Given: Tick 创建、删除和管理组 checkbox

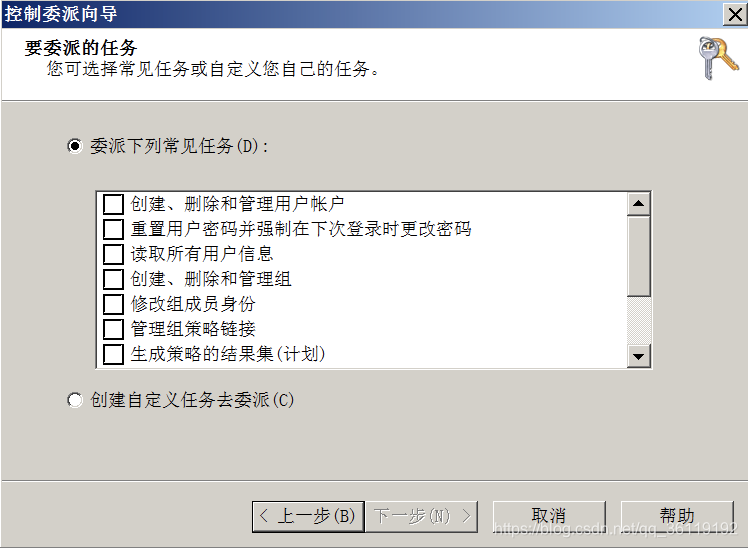Looking at the screenshot, I should (113, 279).
